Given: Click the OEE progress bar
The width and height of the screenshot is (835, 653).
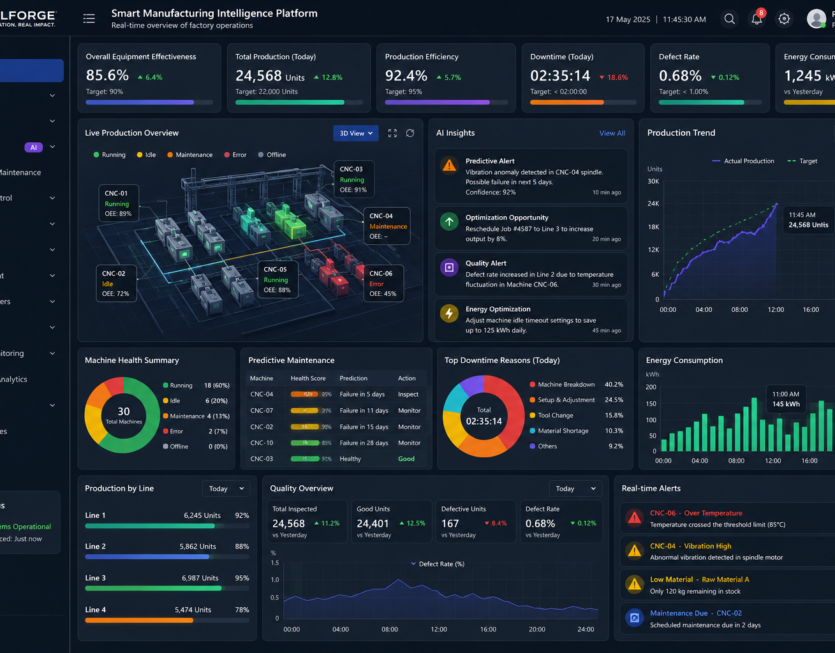Looking at the screenshot, I should (149, 102).
